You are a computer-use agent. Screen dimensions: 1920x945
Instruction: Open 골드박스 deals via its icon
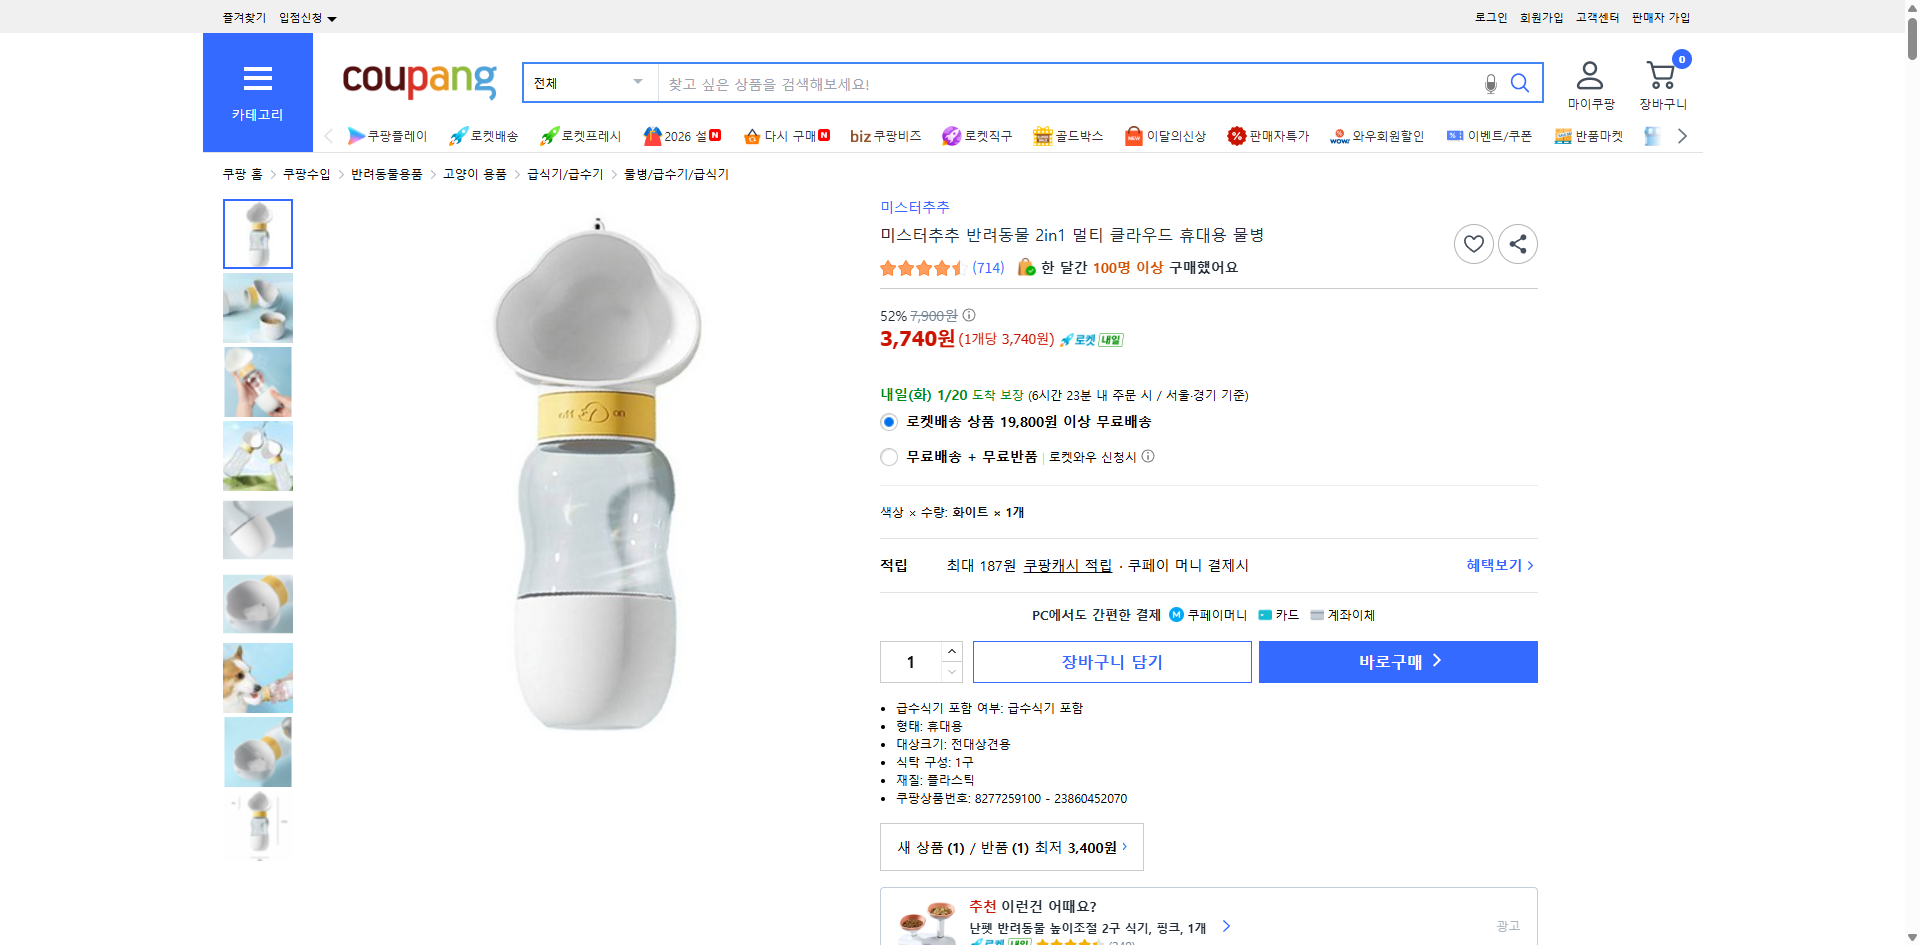tap(1041, 135)
